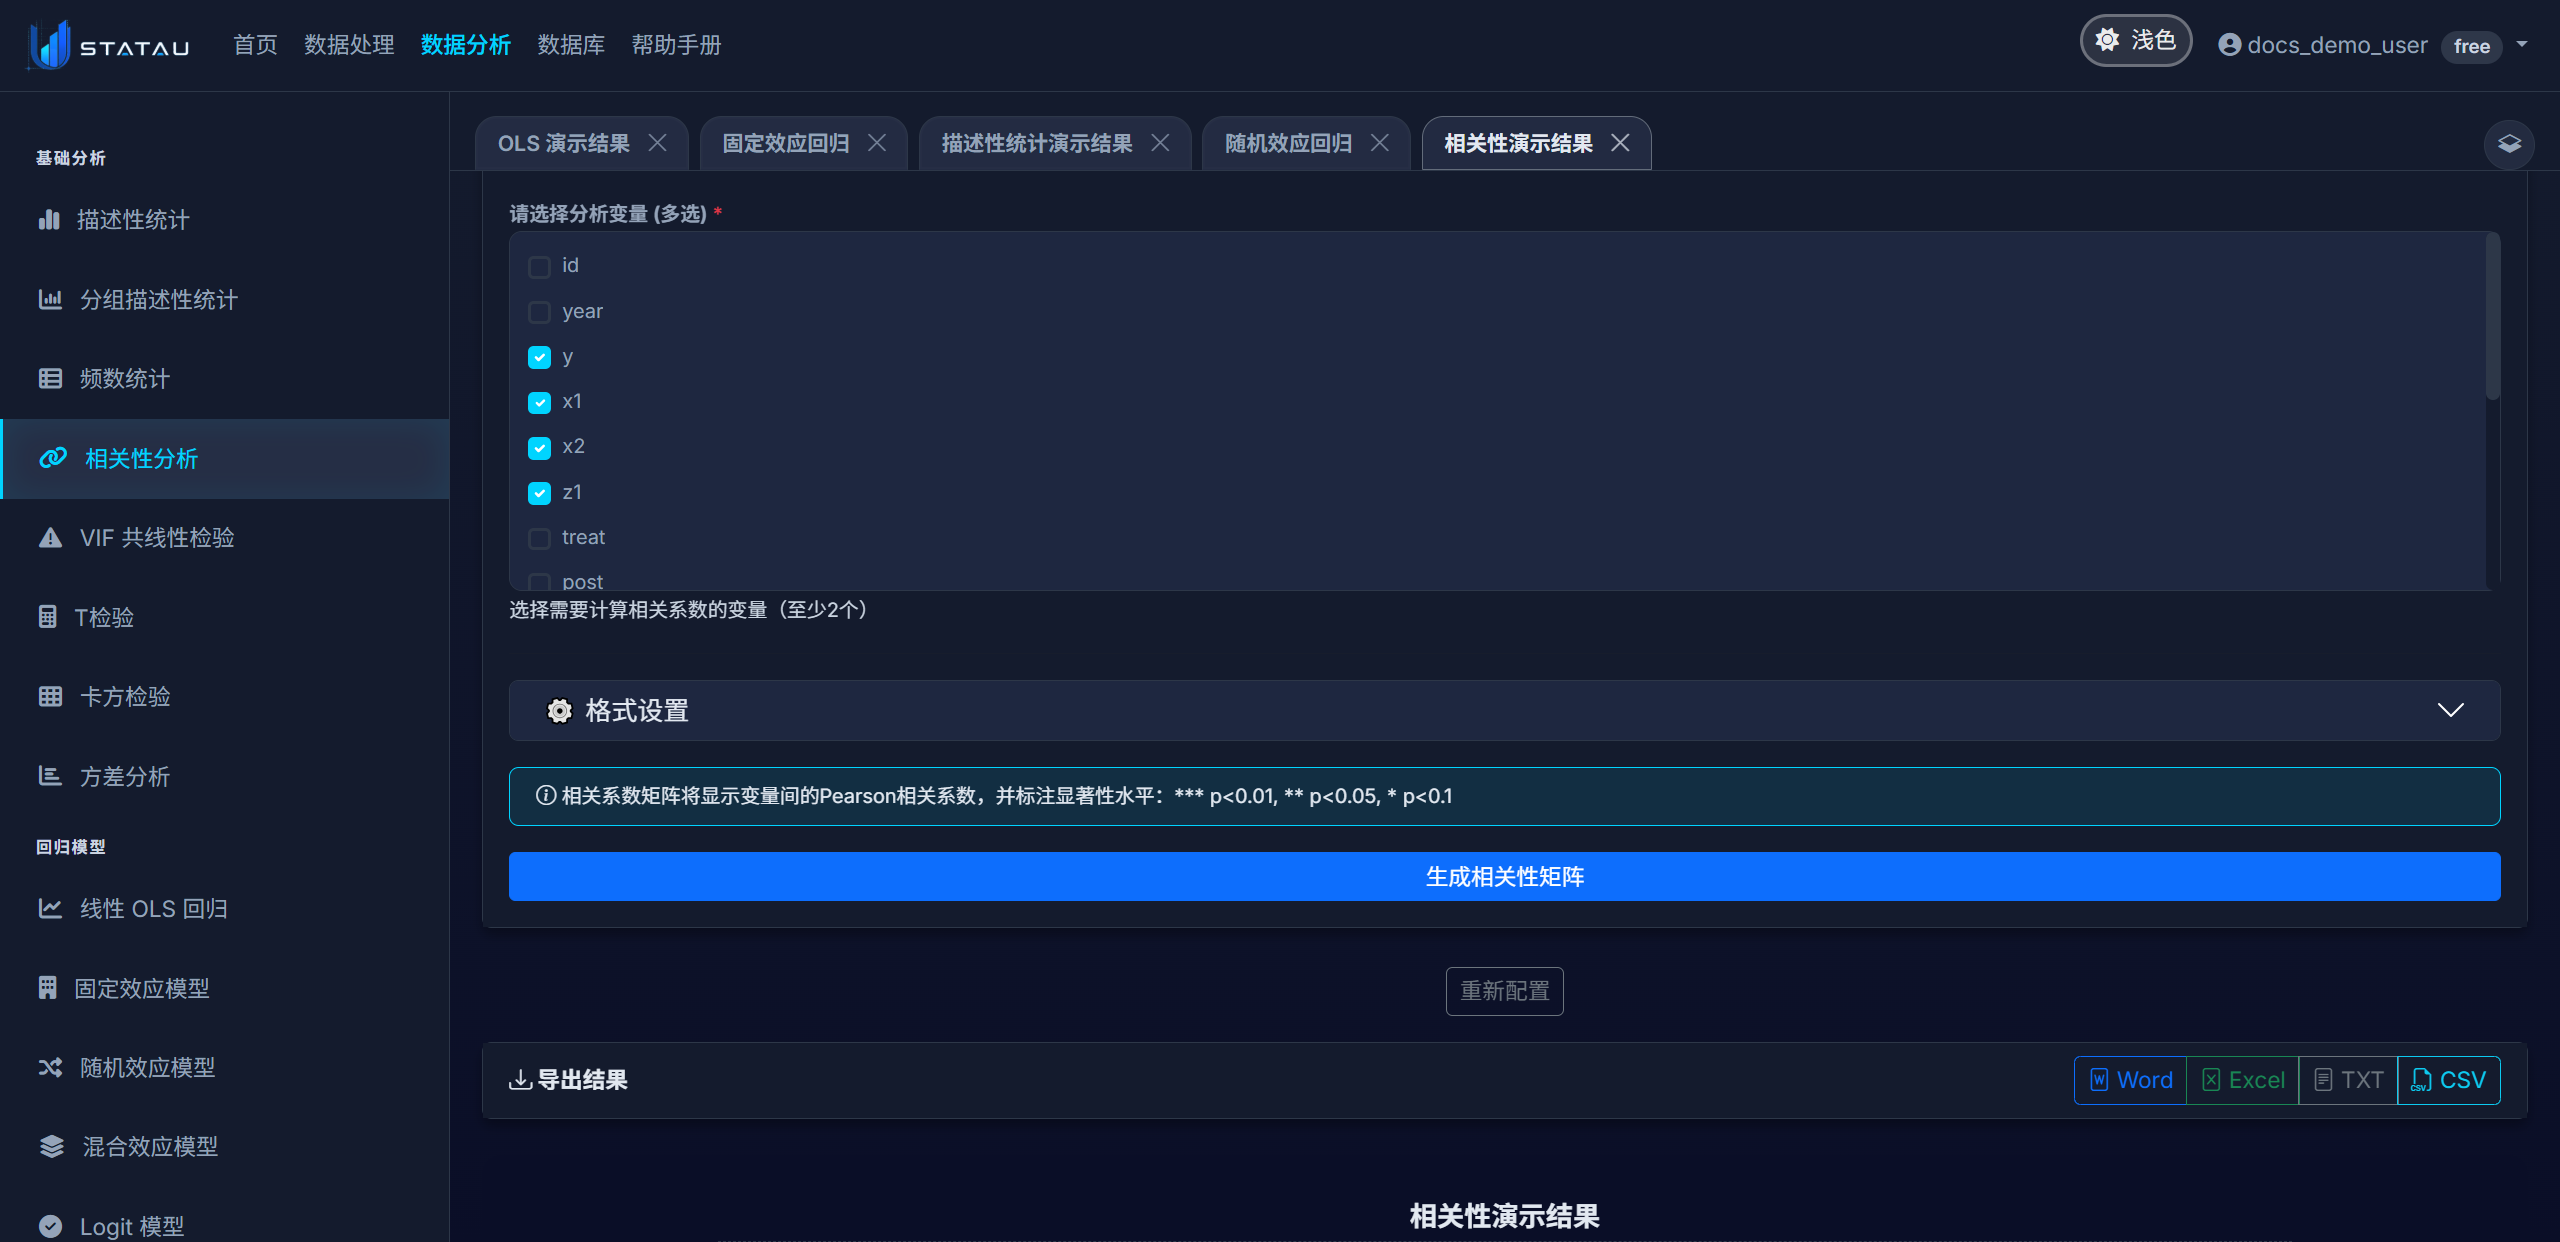Check the id variable checkbox

click(x=539, y=266)
